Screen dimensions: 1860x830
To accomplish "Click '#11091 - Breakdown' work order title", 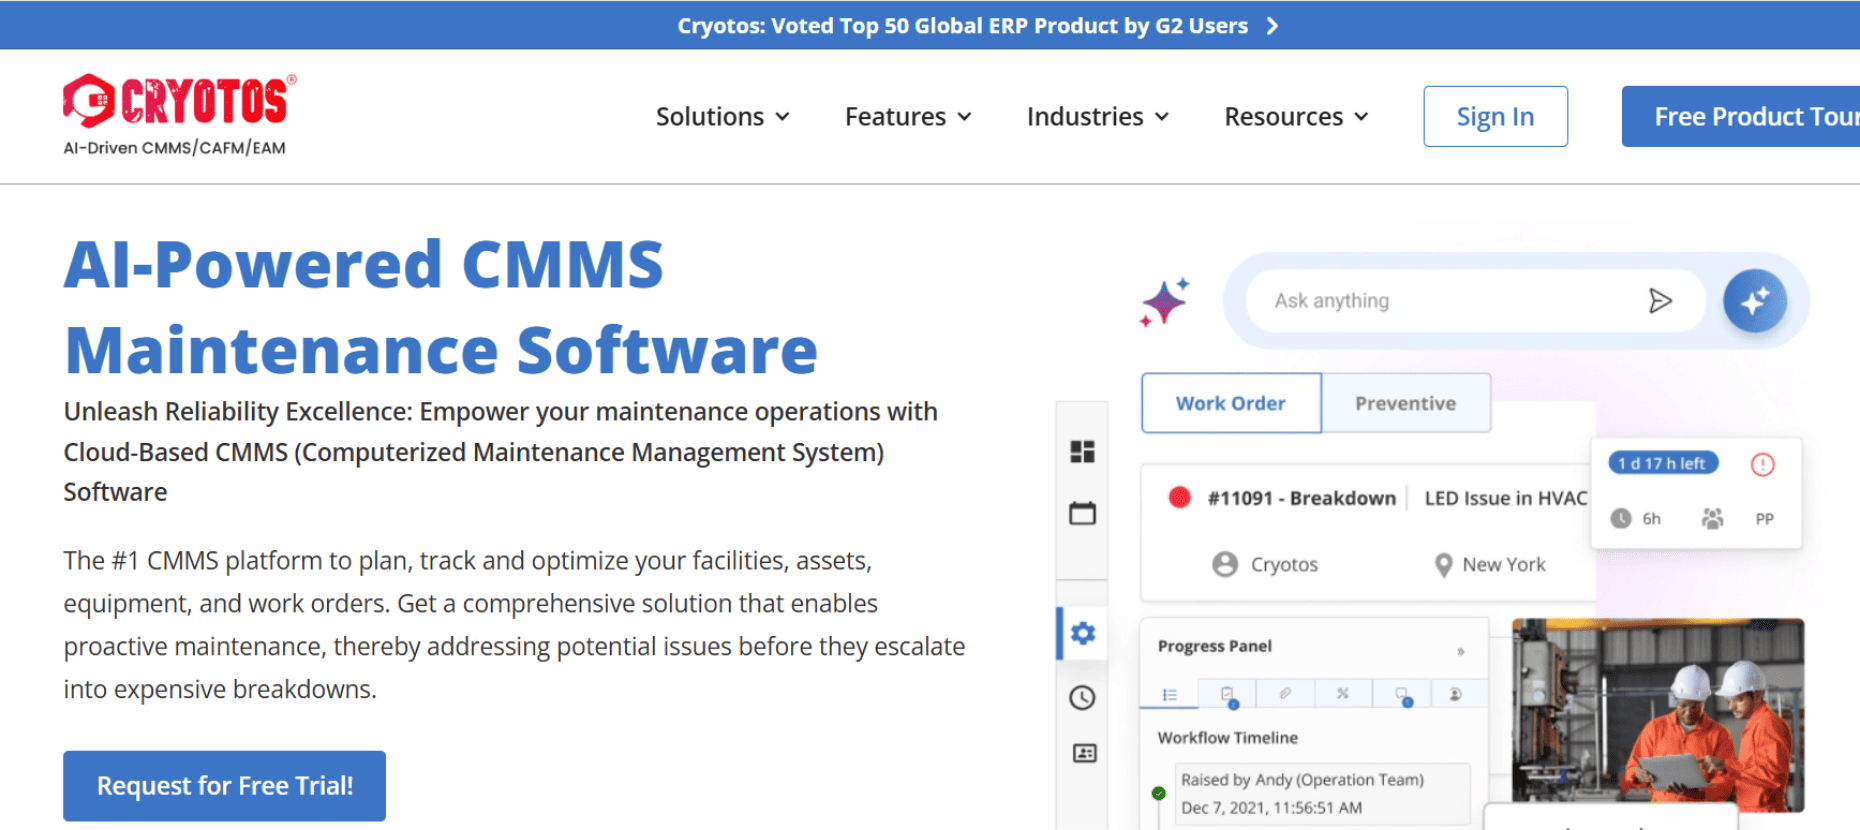I will click(1301, 498).
